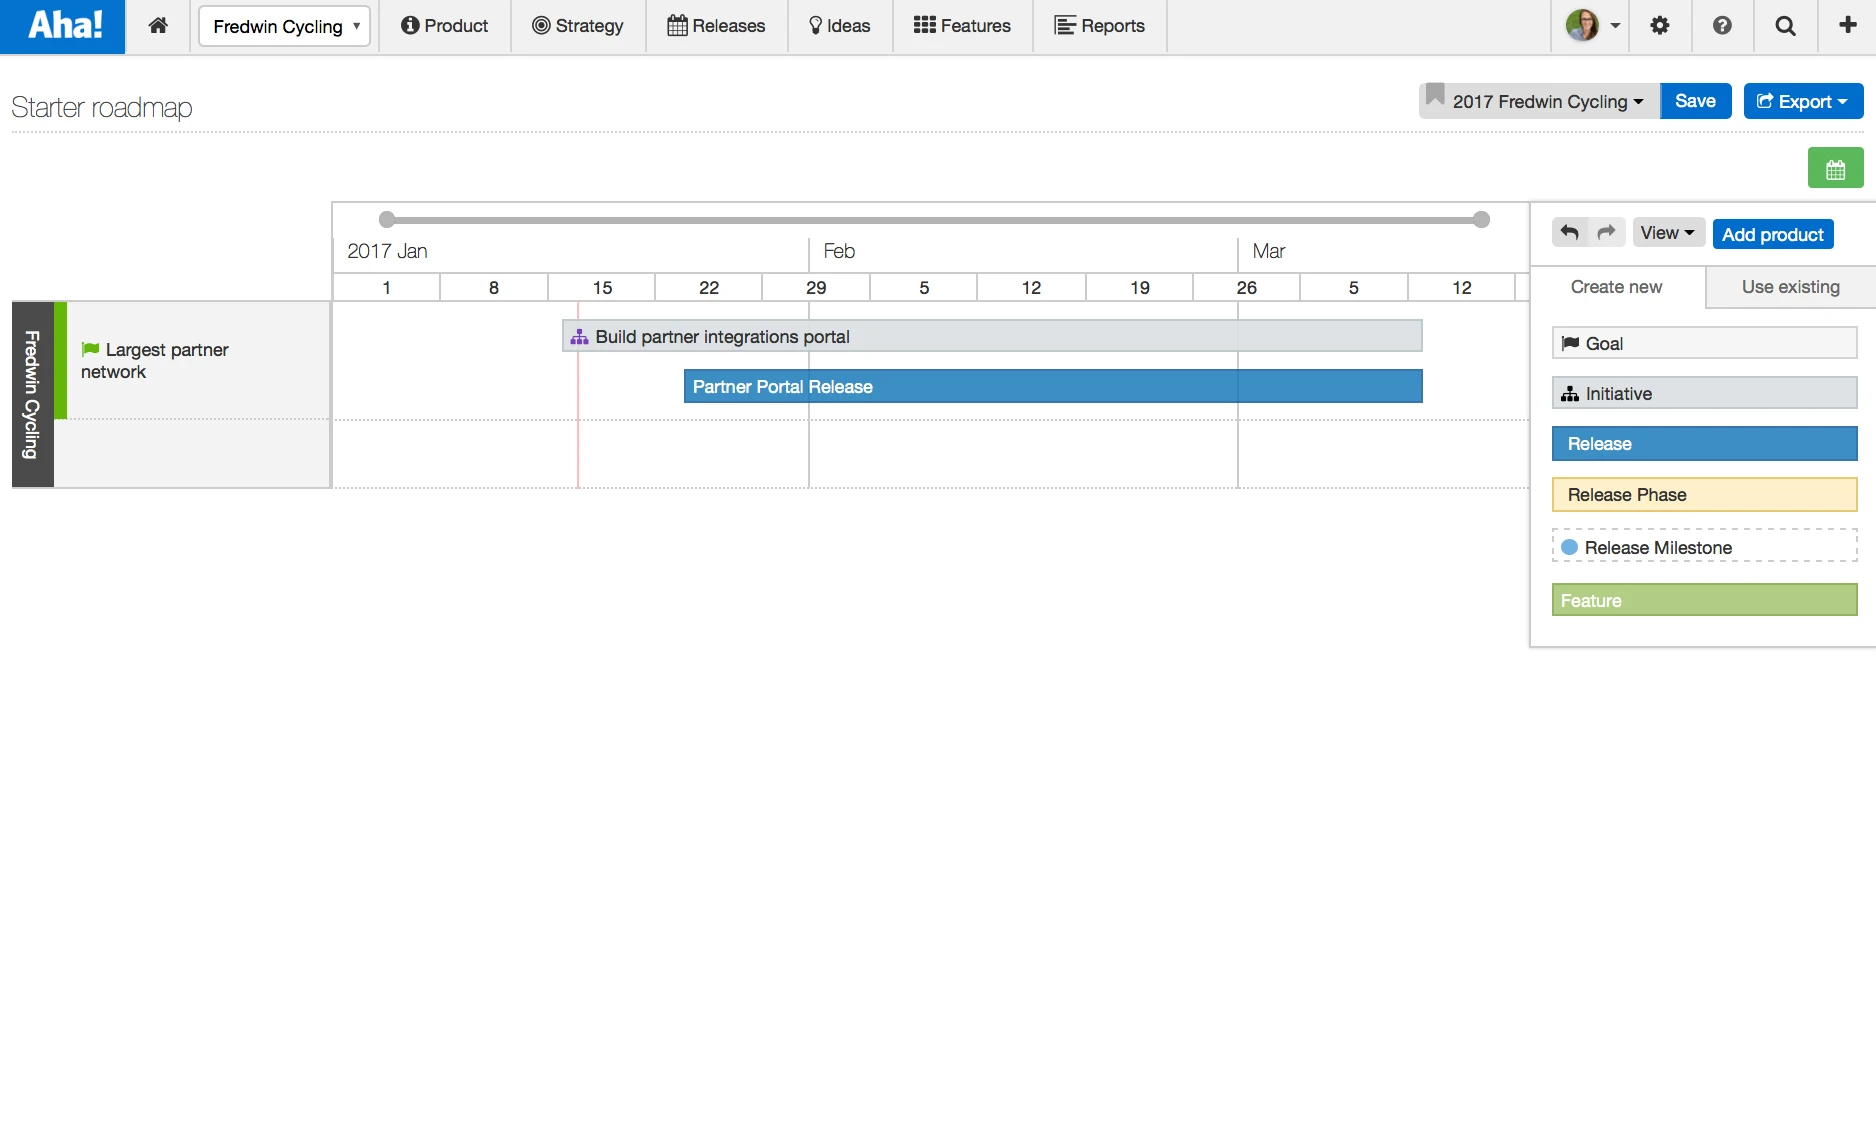Open the Releases menu

(716, 26)
